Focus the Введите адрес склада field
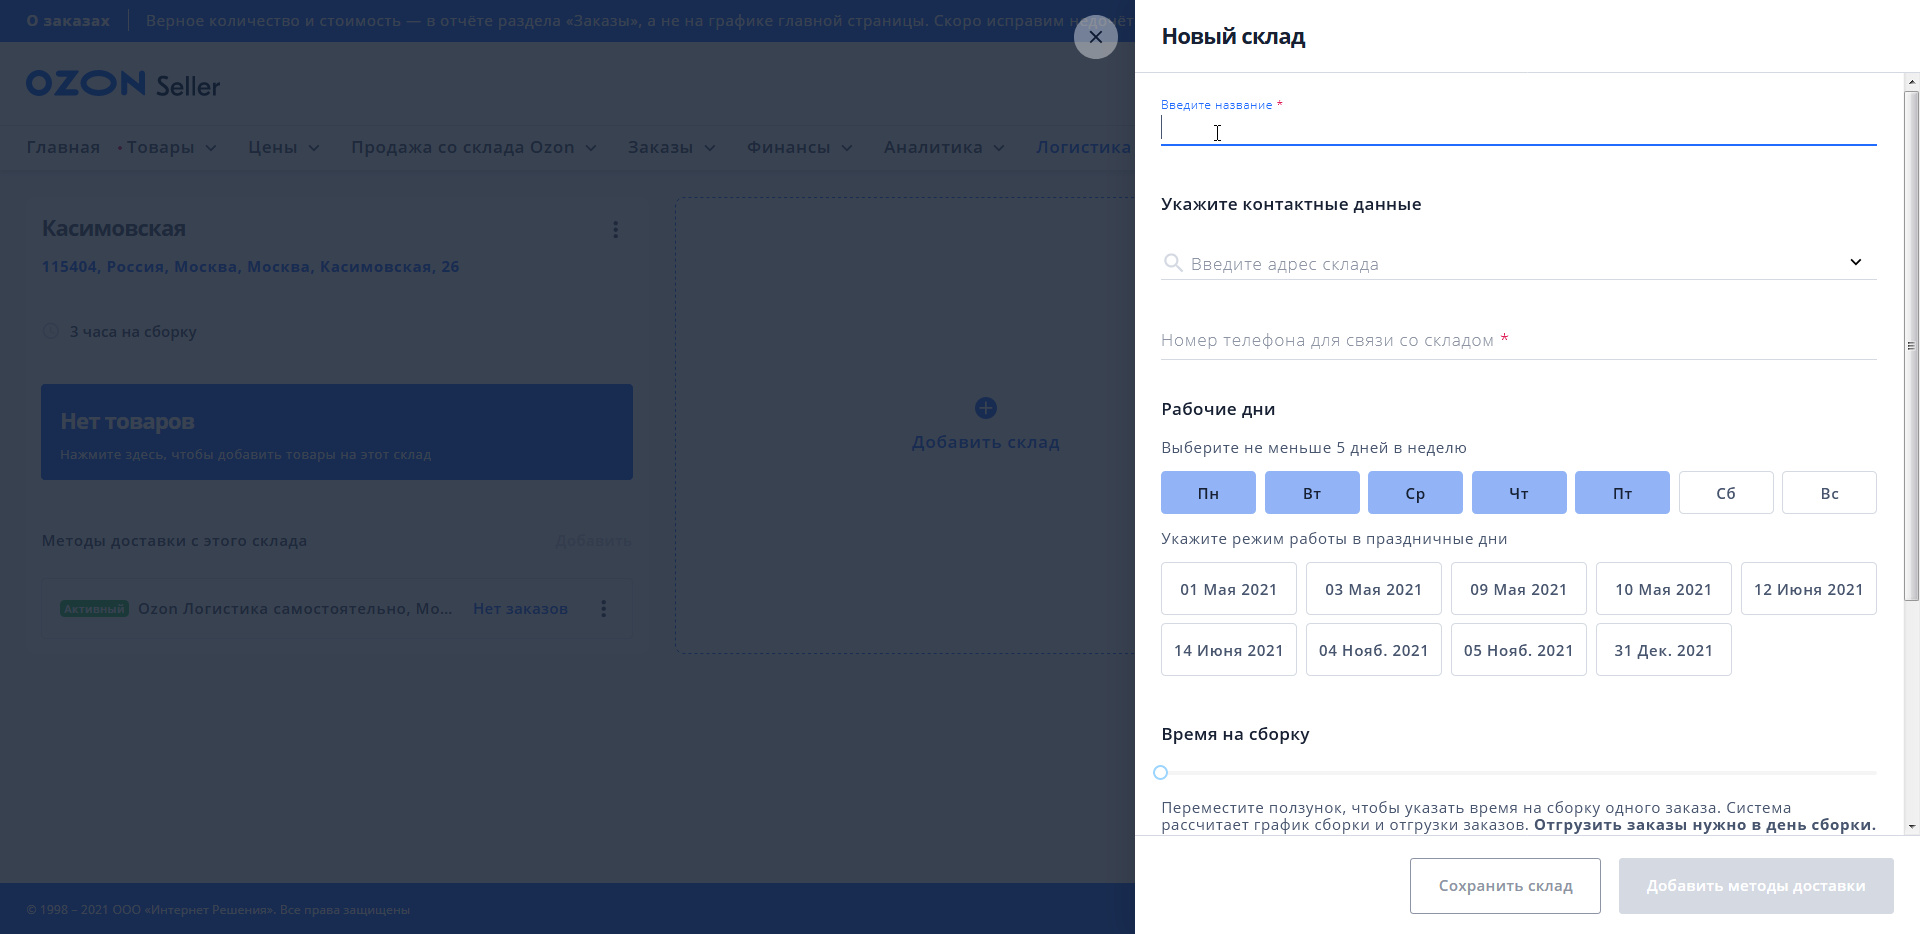 [x=1519, y=263]
